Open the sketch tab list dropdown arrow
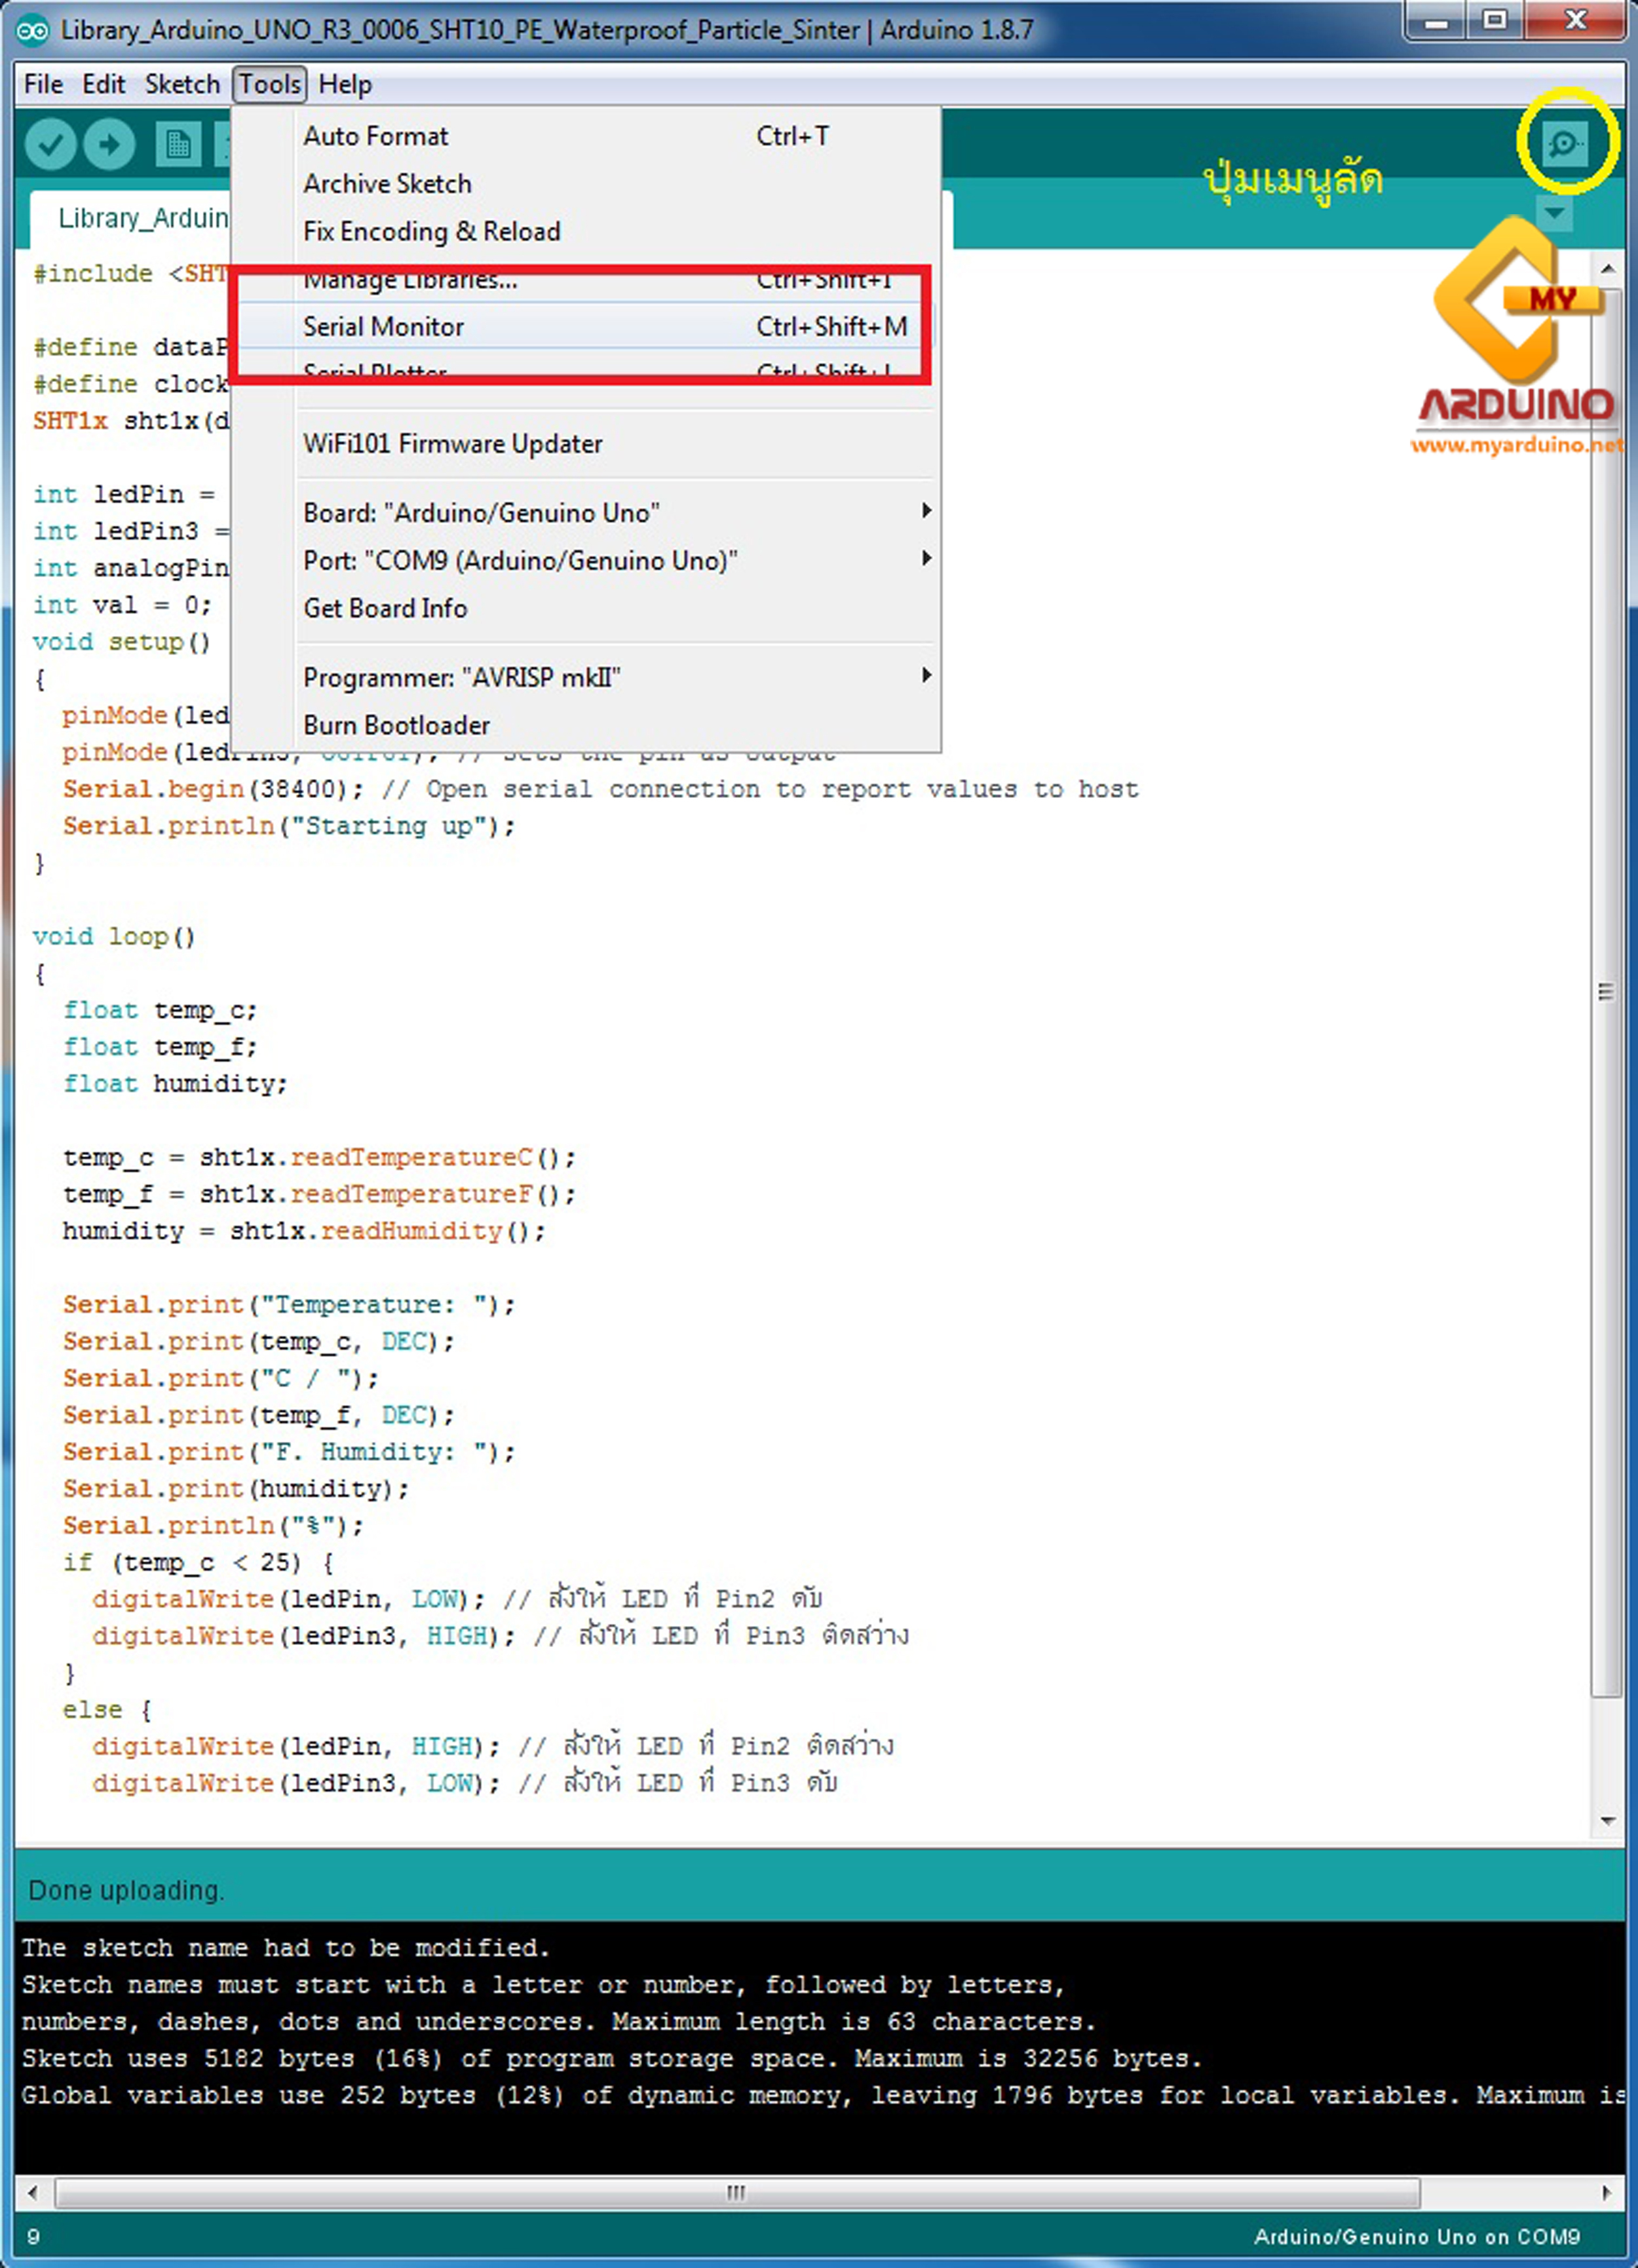The image size is (1638, 2268). click(x=1553, y=212)
